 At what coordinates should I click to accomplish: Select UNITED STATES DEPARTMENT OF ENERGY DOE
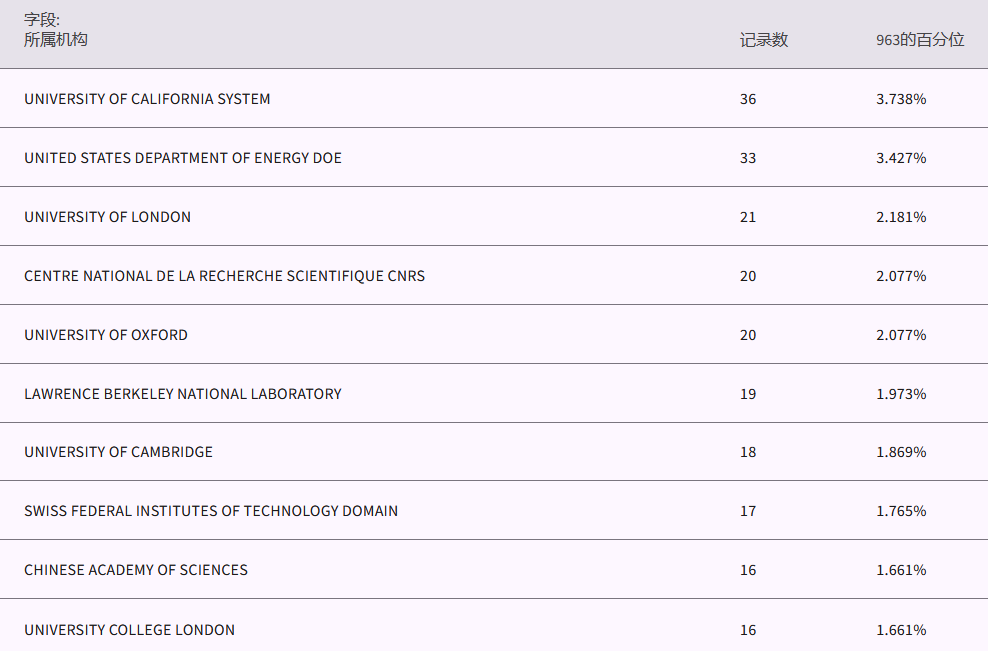[x=183, y=158]
